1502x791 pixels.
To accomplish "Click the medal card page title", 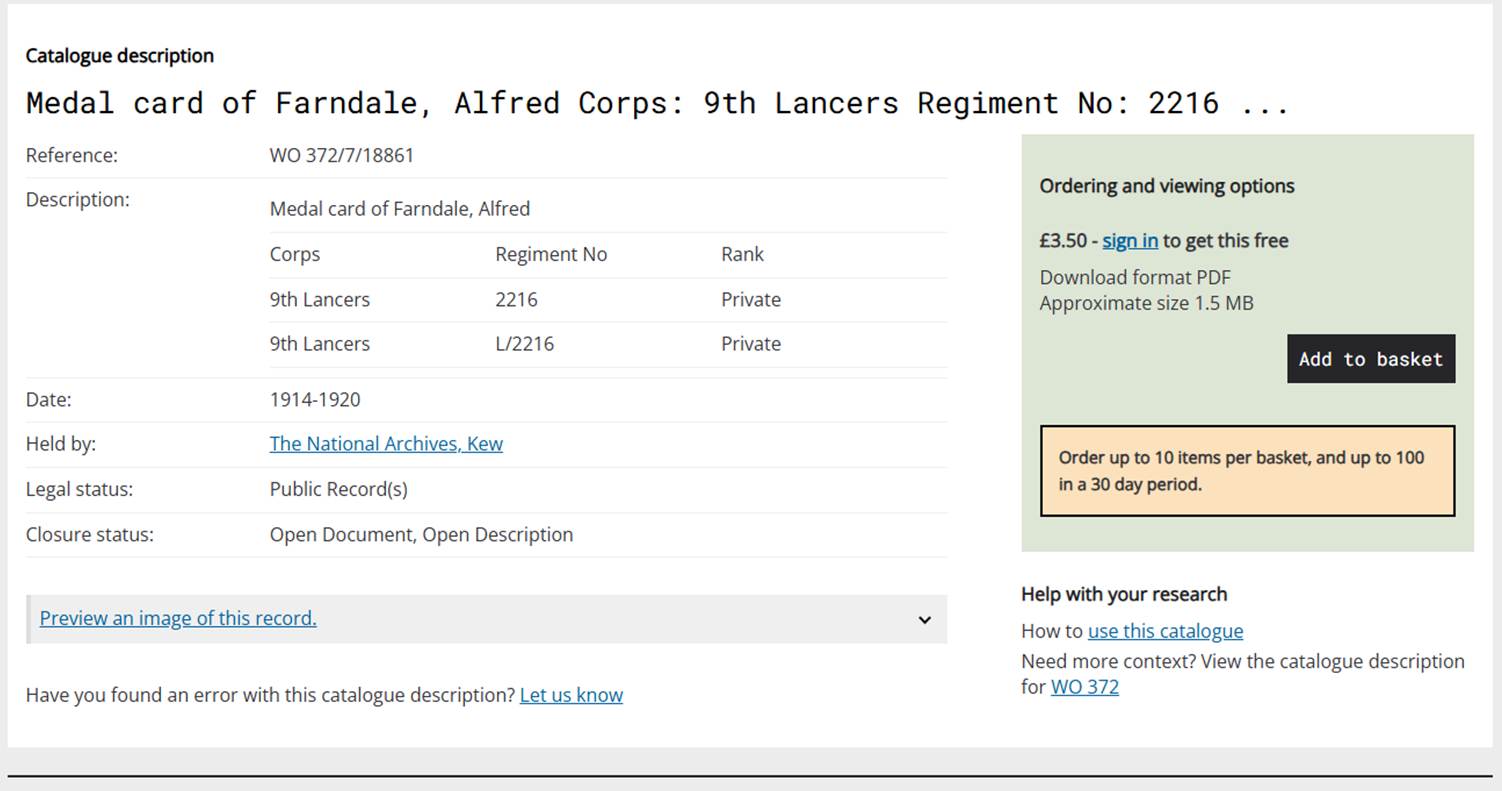I will [x=658, y=103].
